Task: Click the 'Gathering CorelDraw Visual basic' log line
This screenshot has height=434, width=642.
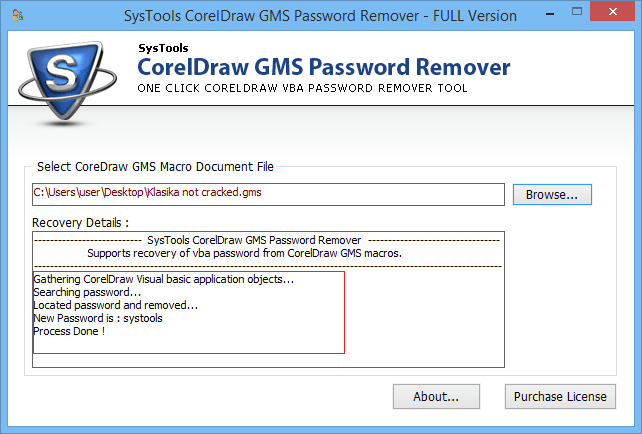Action: pyautogui.click(x=164, y=279)
